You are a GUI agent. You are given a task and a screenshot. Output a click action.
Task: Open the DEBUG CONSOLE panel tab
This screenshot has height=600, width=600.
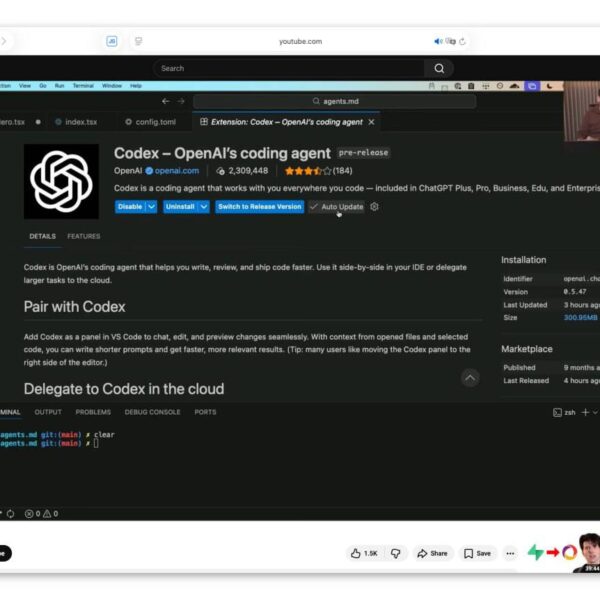(152, 412)
